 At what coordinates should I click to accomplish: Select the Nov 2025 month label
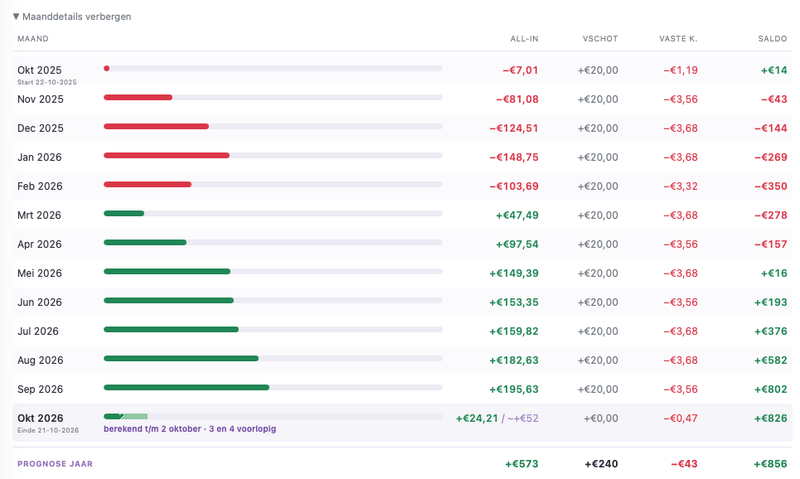tap(40, 99)
